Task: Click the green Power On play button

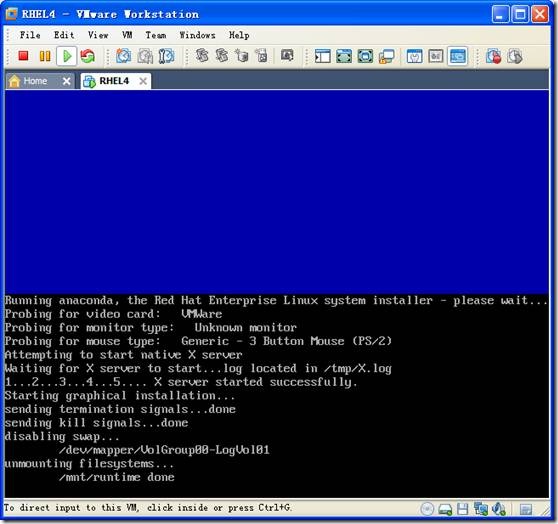Action: point(67,56)
